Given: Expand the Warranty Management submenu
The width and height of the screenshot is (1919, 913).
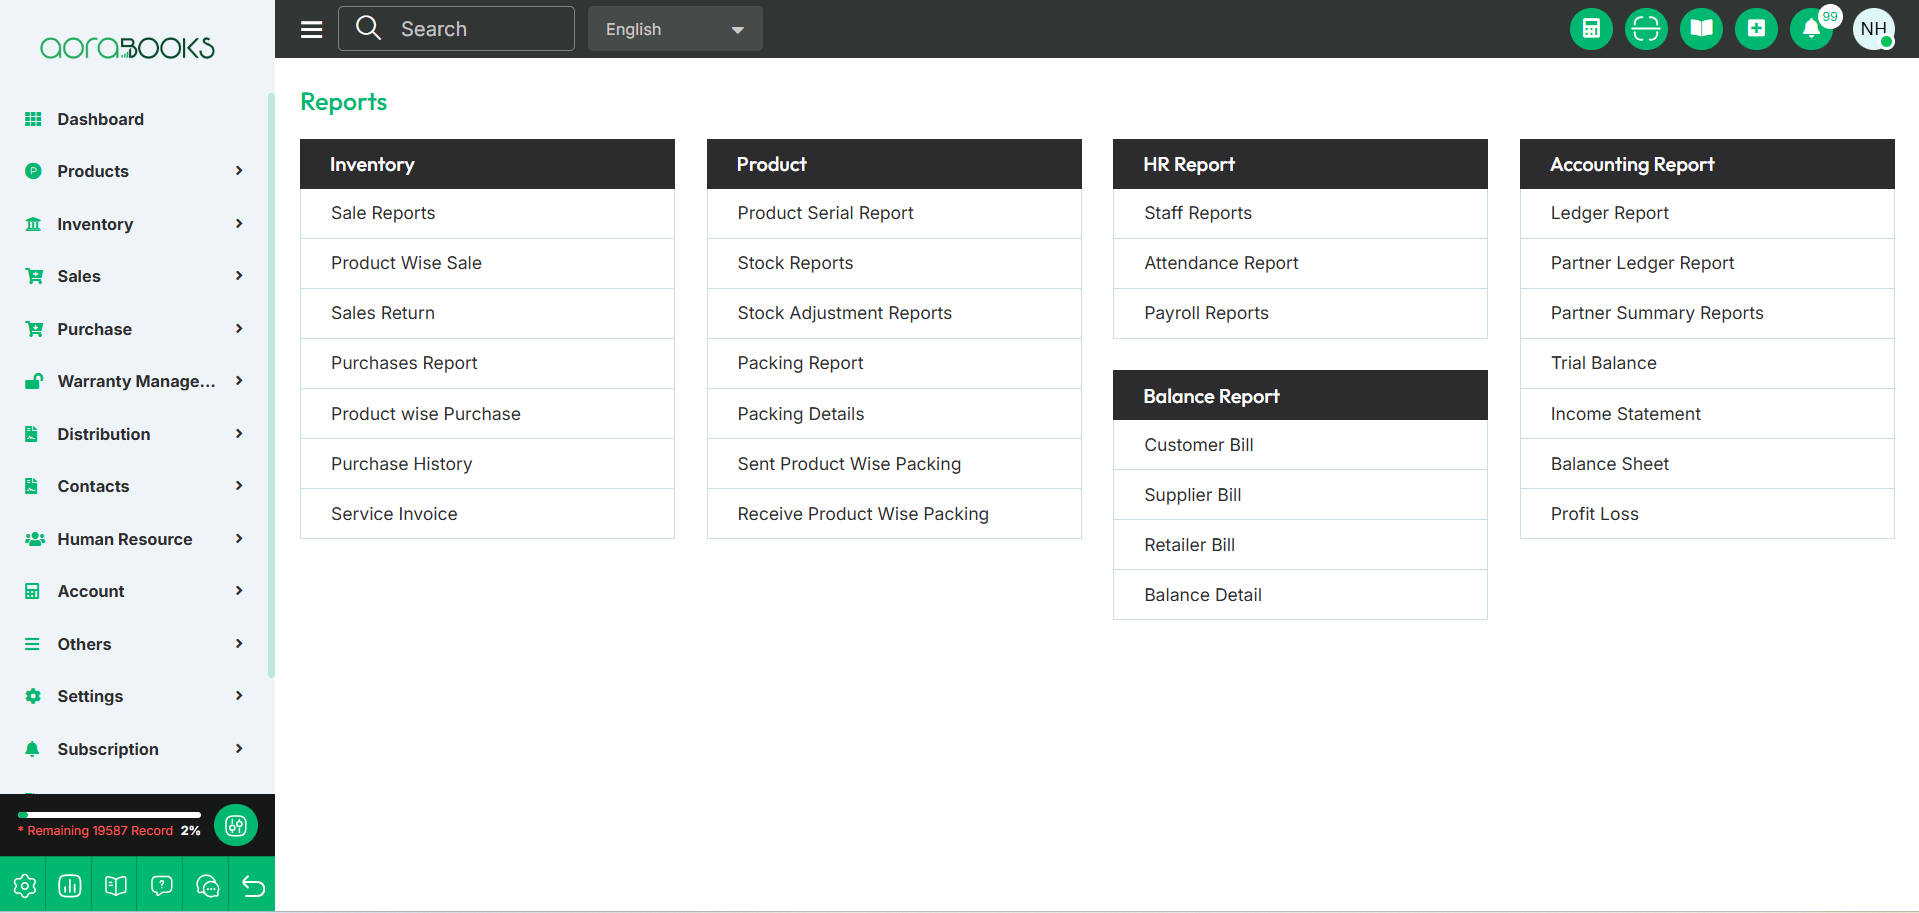Looking at the screenshot, I should [134, 381].
